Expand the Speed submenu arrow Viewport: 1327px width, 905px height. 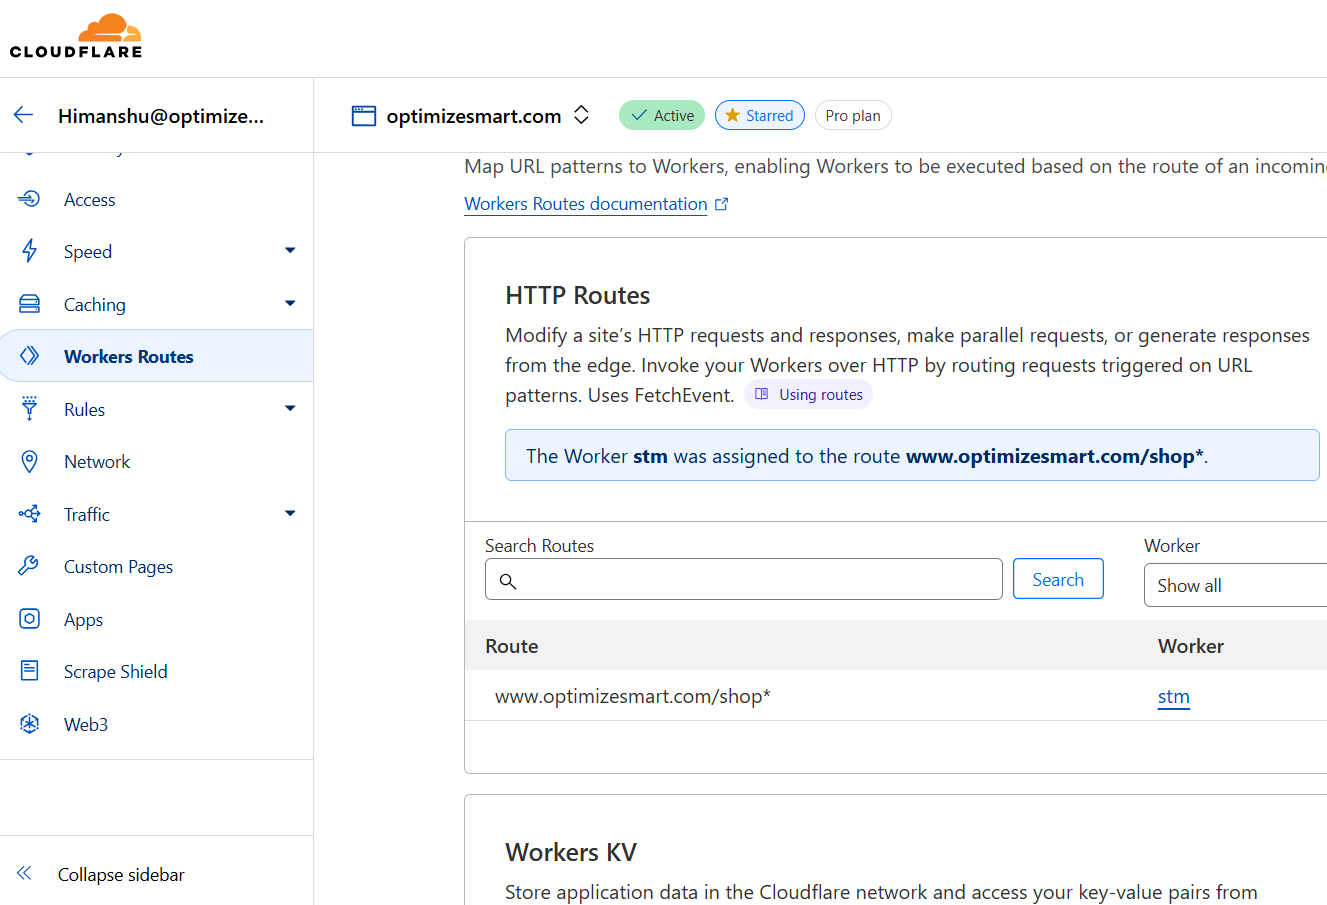coord(290,250)
